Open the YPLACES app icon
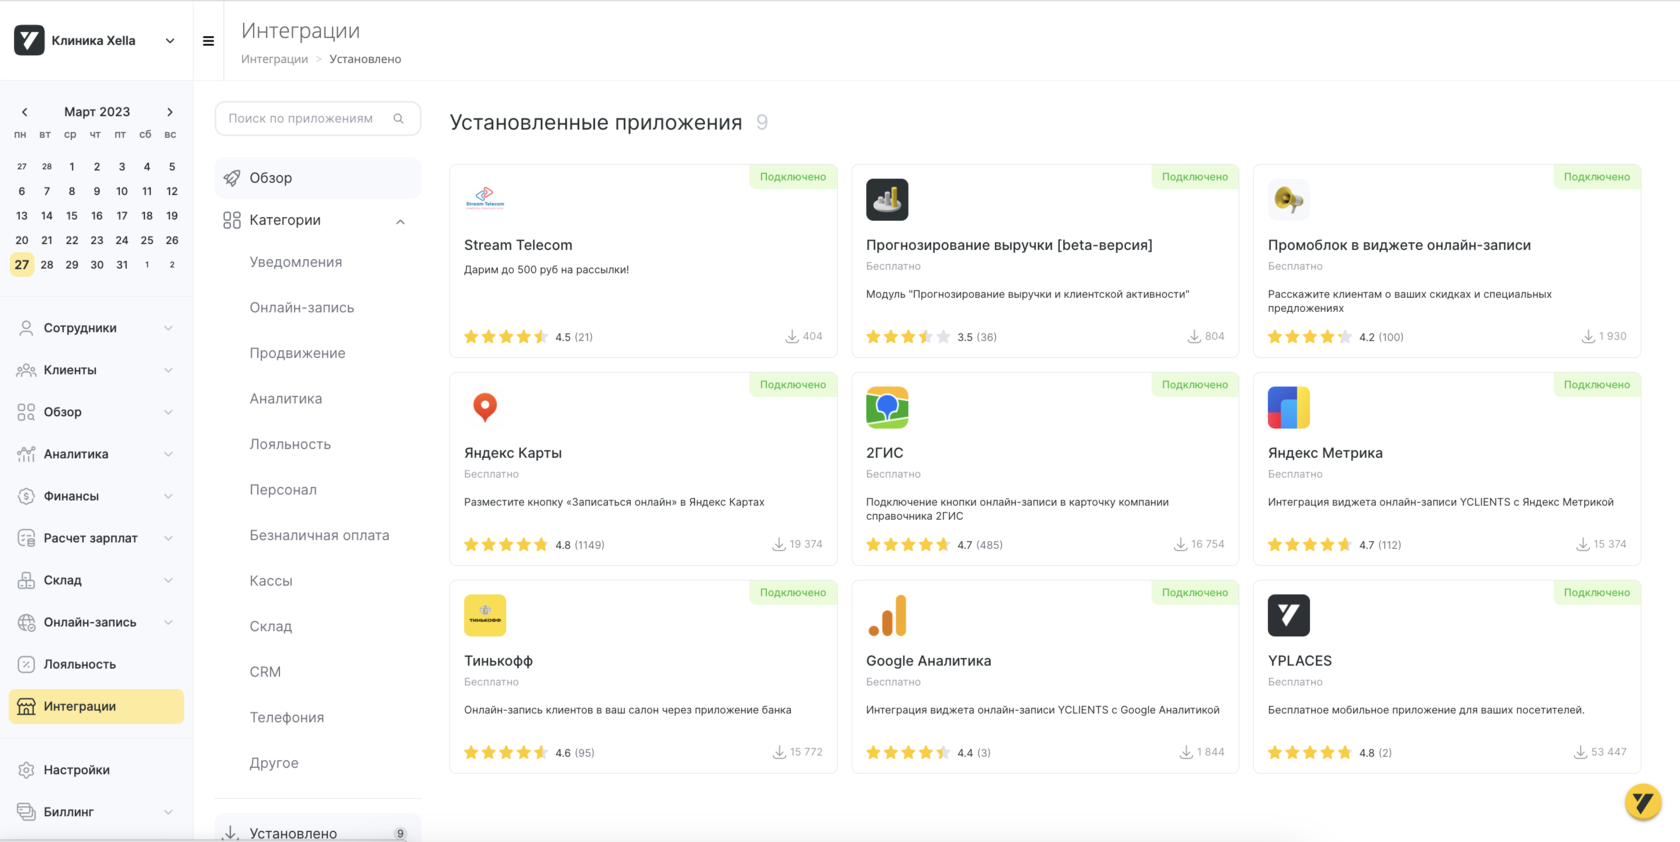The height and width of the screenshot is (842, 1680). coord(1288,615)
